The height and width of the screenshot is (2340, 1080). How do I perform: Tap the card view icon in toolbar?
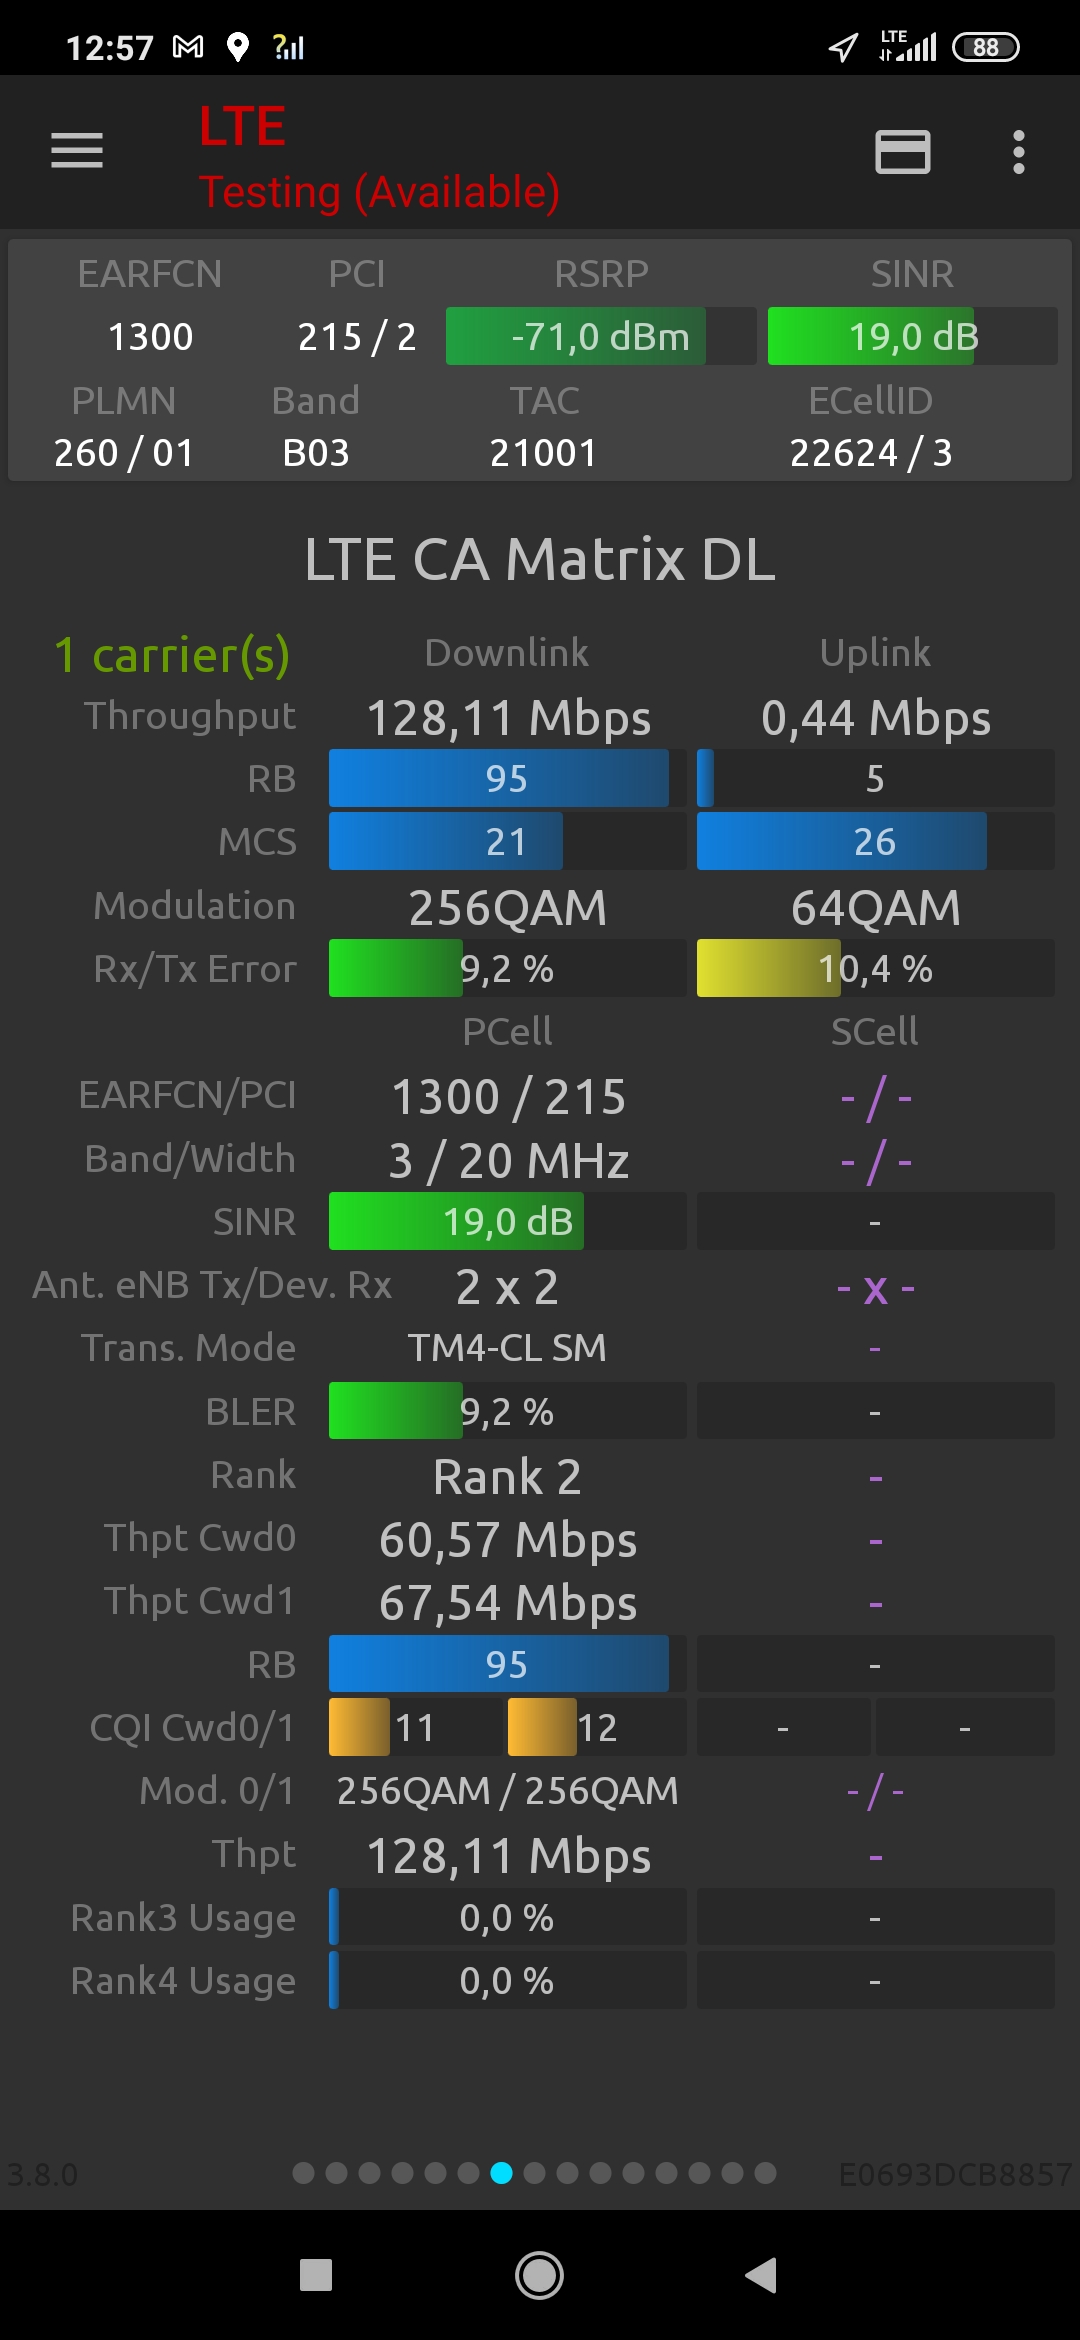(x=902, y=152)
